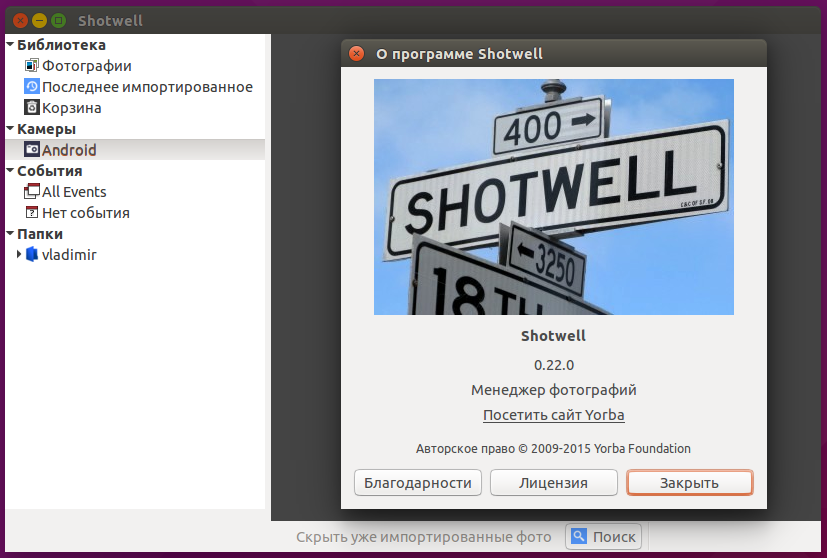The height and width of the screenshot is (558, 827).
Task: Click the Авторское право copyright text
Action: click(553, 448)
